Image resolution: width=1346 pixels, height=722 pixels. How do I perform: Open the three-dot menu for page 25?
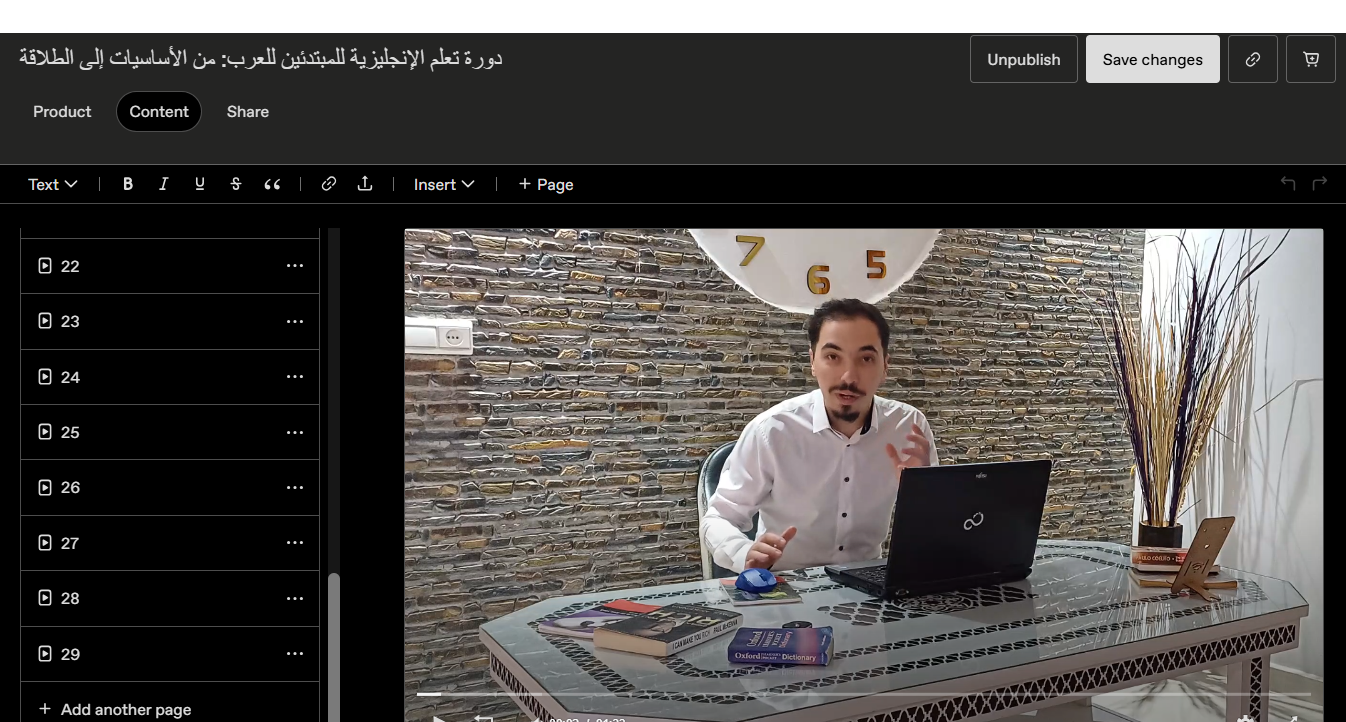295,432
